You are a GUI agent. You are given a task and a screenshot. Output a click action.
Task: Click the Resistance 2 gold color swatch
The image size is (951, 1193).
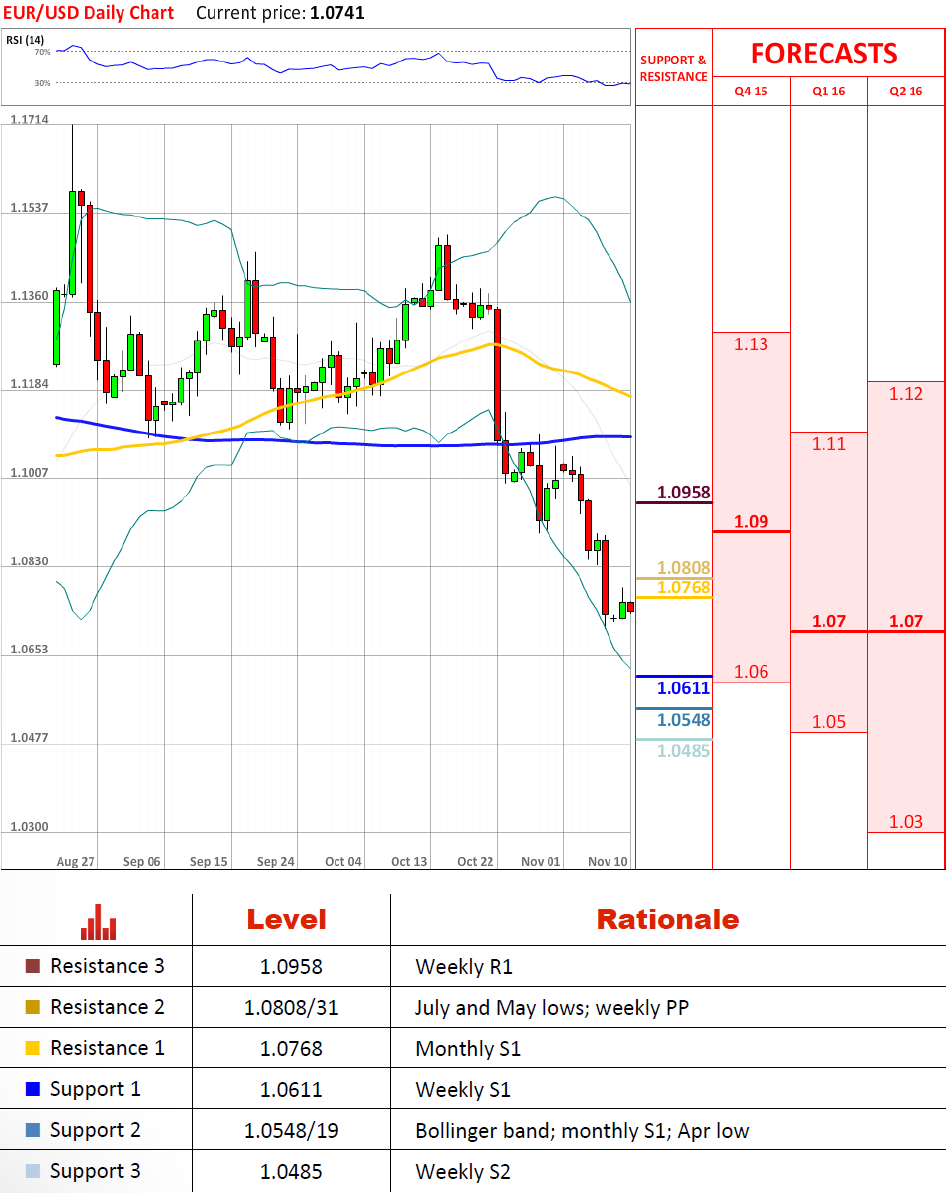[33, 1007]
